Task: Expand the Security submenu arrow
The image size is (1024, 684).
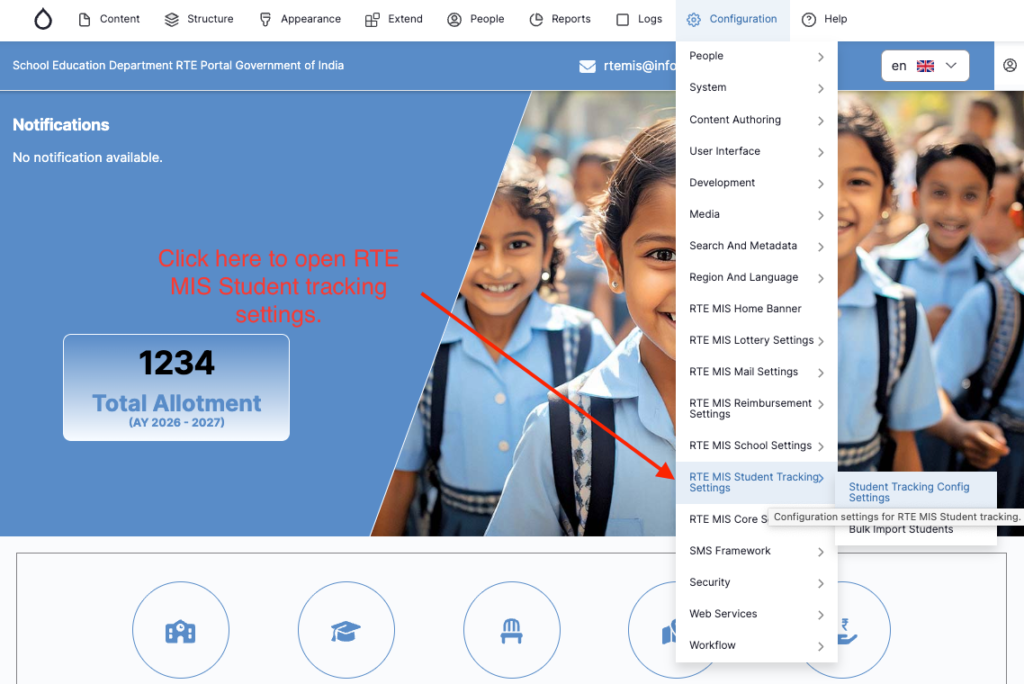Action: click(x=820, y=583)
